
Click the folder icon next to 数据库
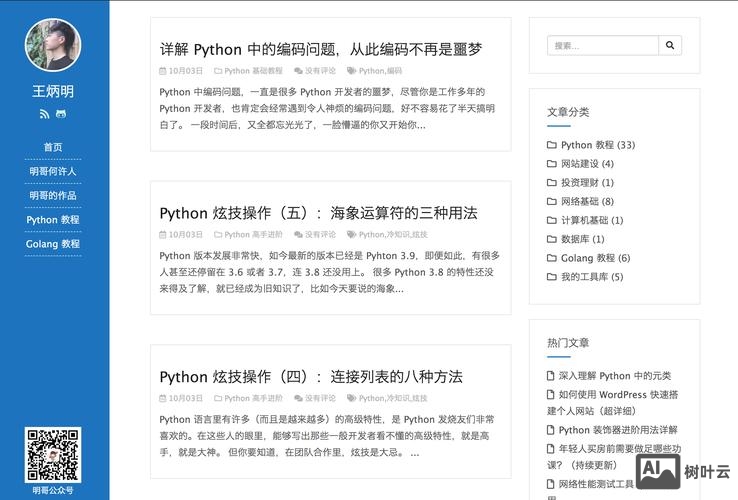(x=552, y=239)
